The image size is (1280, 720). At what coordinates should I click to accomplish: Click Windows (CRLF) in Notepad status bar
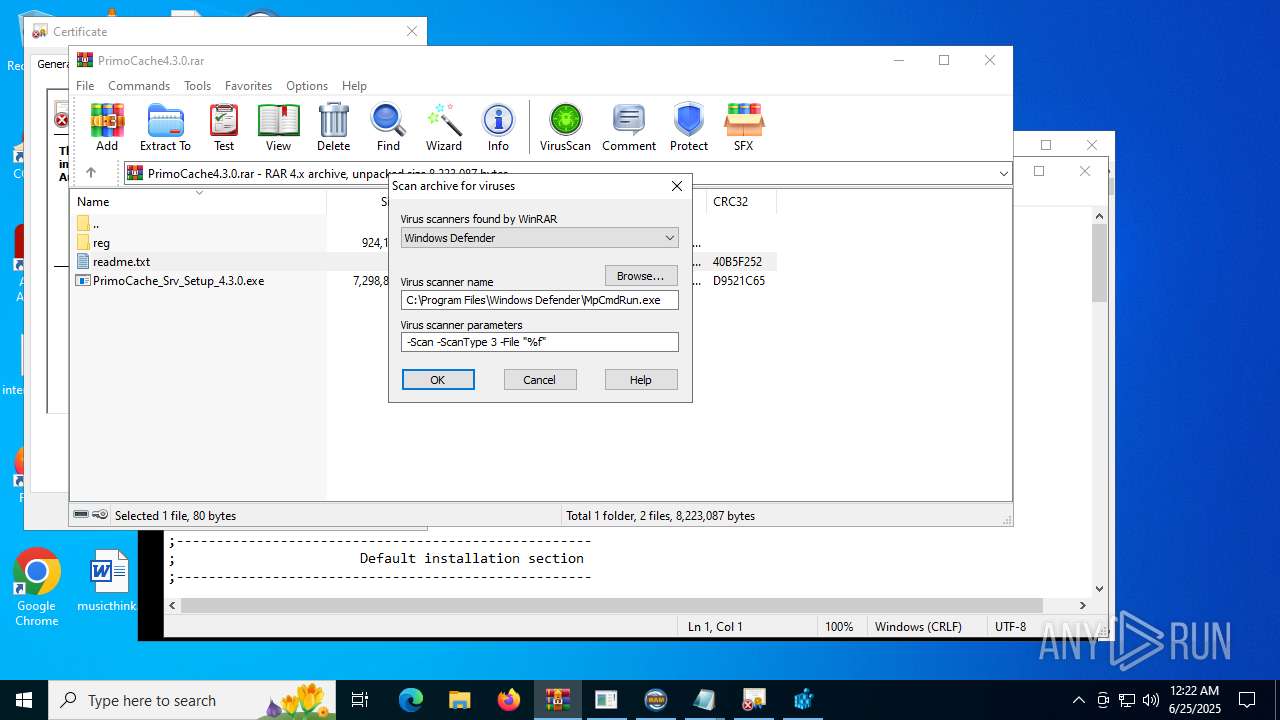point(918,627)
